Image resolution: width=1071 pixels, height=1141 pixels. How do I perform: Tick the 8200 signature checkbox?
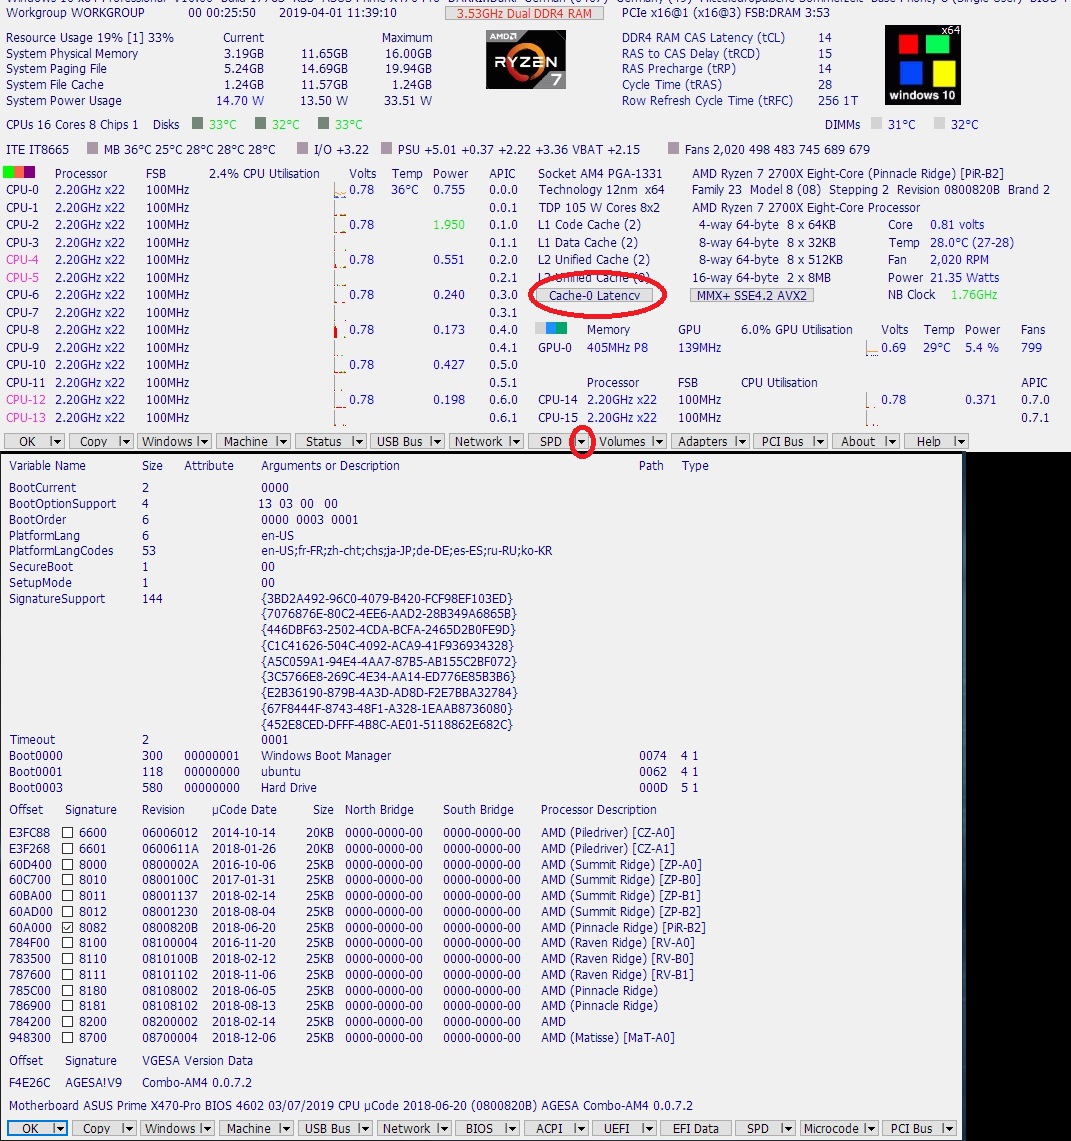tap(68, 1021)
